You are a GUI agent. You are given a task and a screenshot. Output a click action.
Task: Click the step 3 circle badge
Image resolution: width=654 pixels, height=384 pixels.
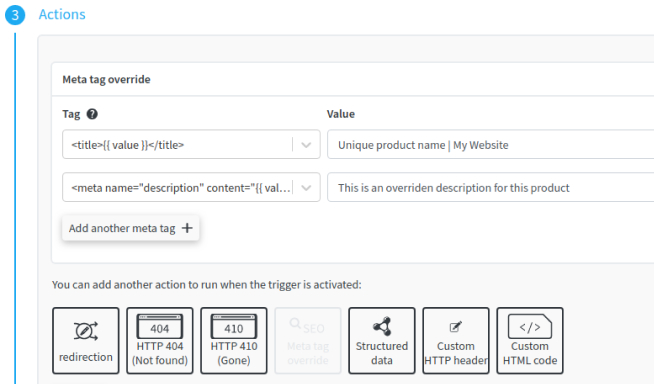tap(15, 15)
